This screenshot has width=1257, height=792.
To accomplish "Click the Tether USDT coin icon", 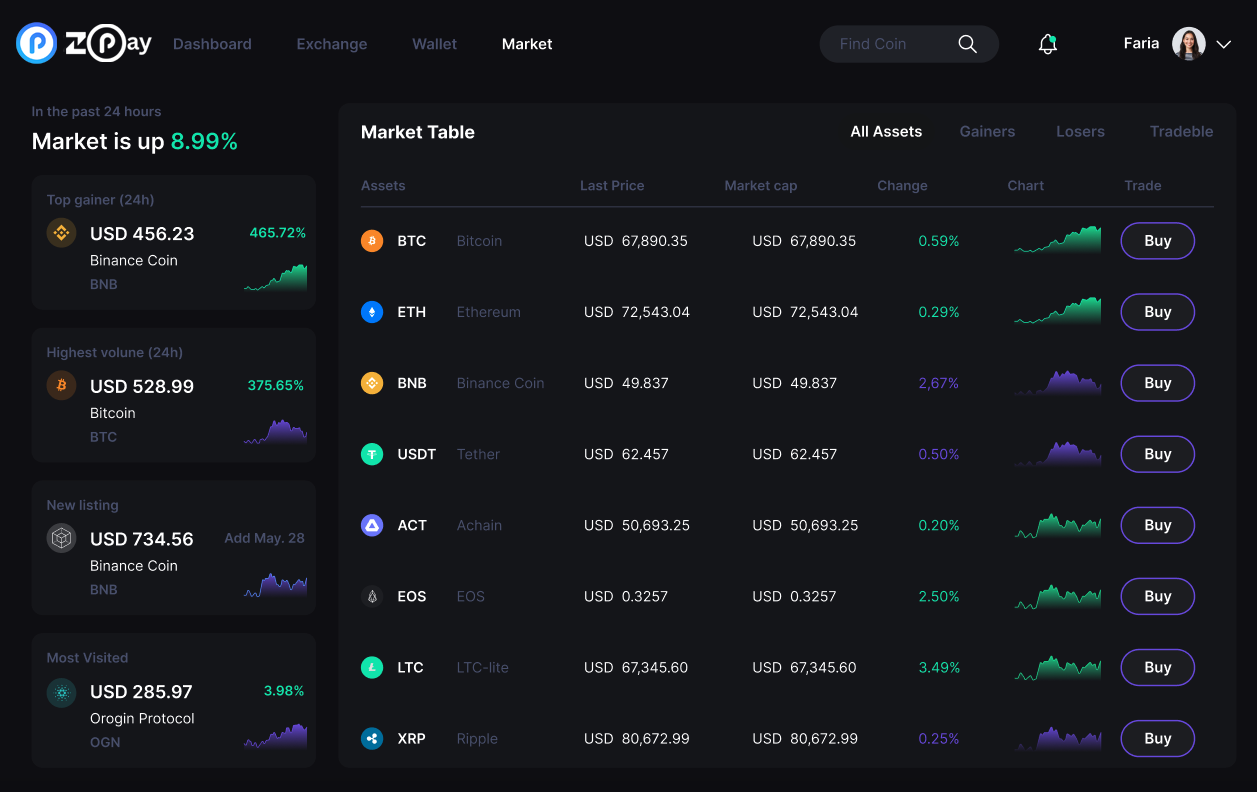I will [372, 454].
